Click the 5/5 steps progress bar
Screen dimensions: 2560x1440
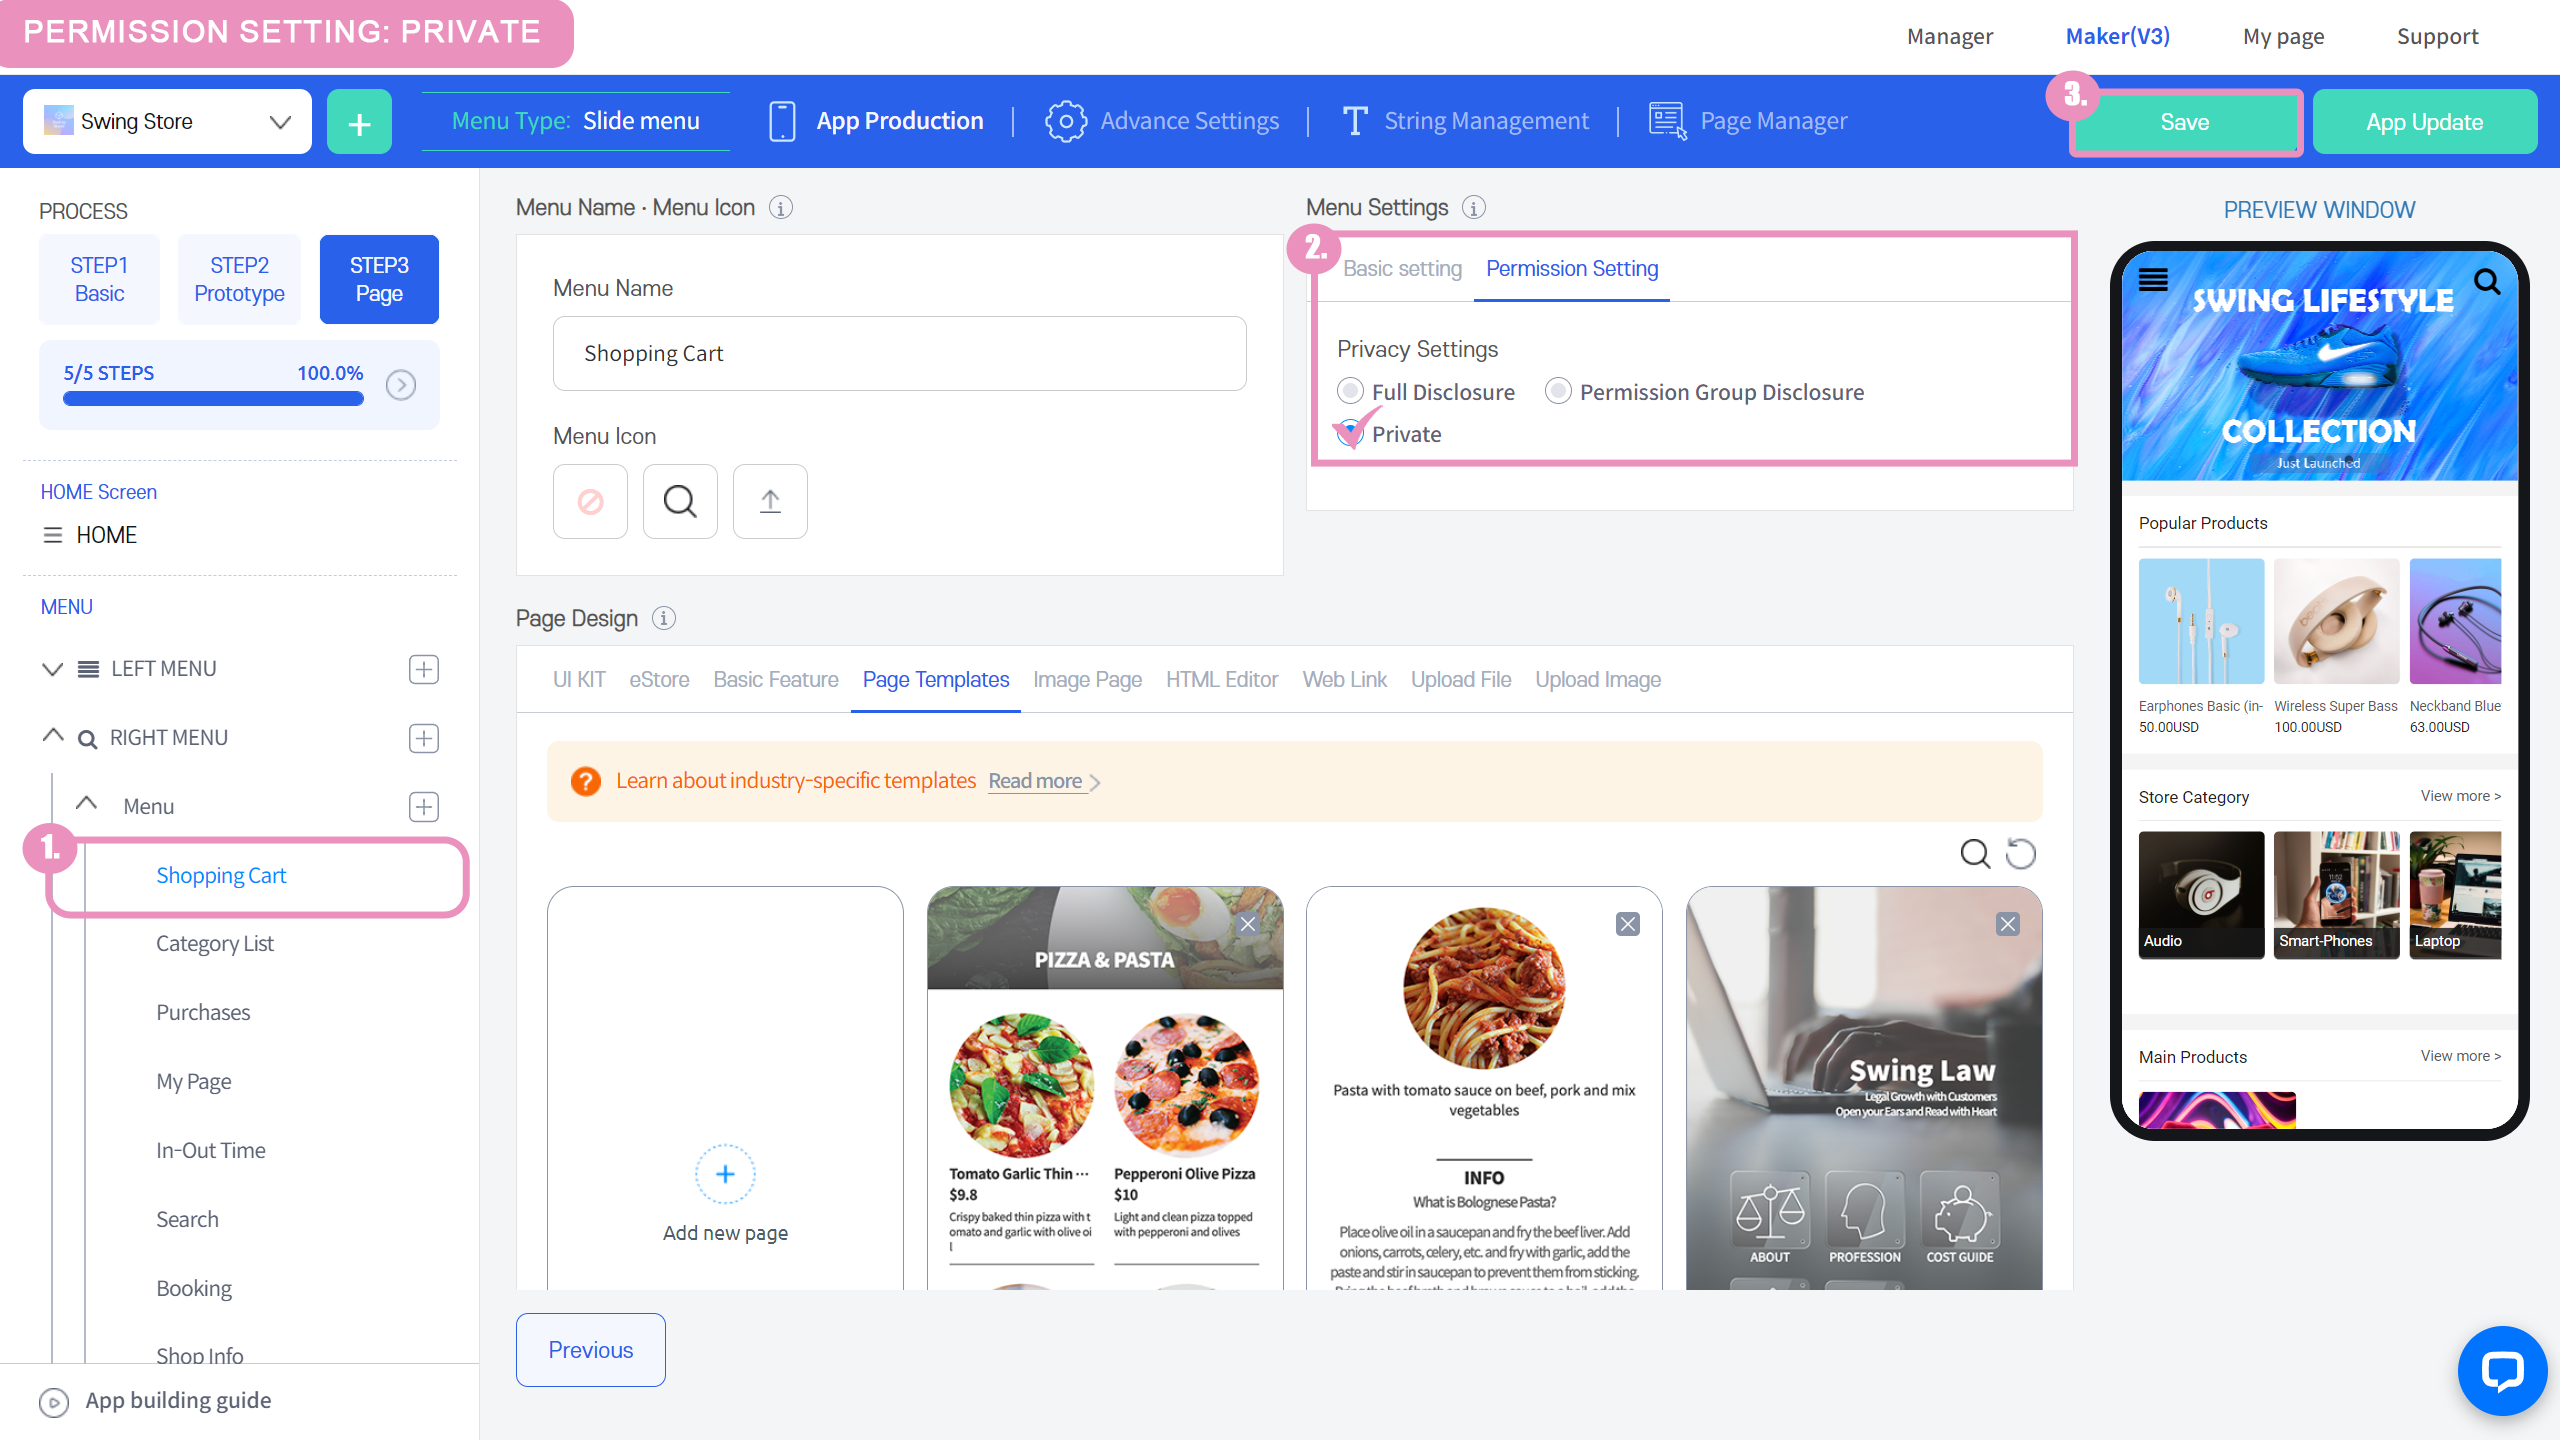tap(213, 398)
